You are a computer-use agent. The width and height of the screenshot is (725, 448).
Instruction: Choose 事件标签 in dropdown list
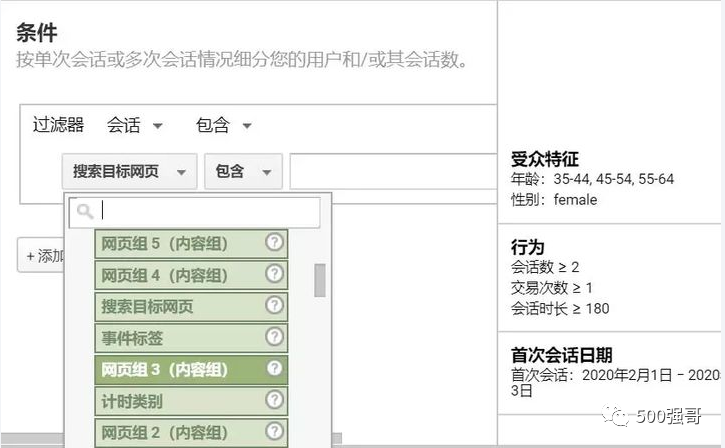tap(191, 338)
